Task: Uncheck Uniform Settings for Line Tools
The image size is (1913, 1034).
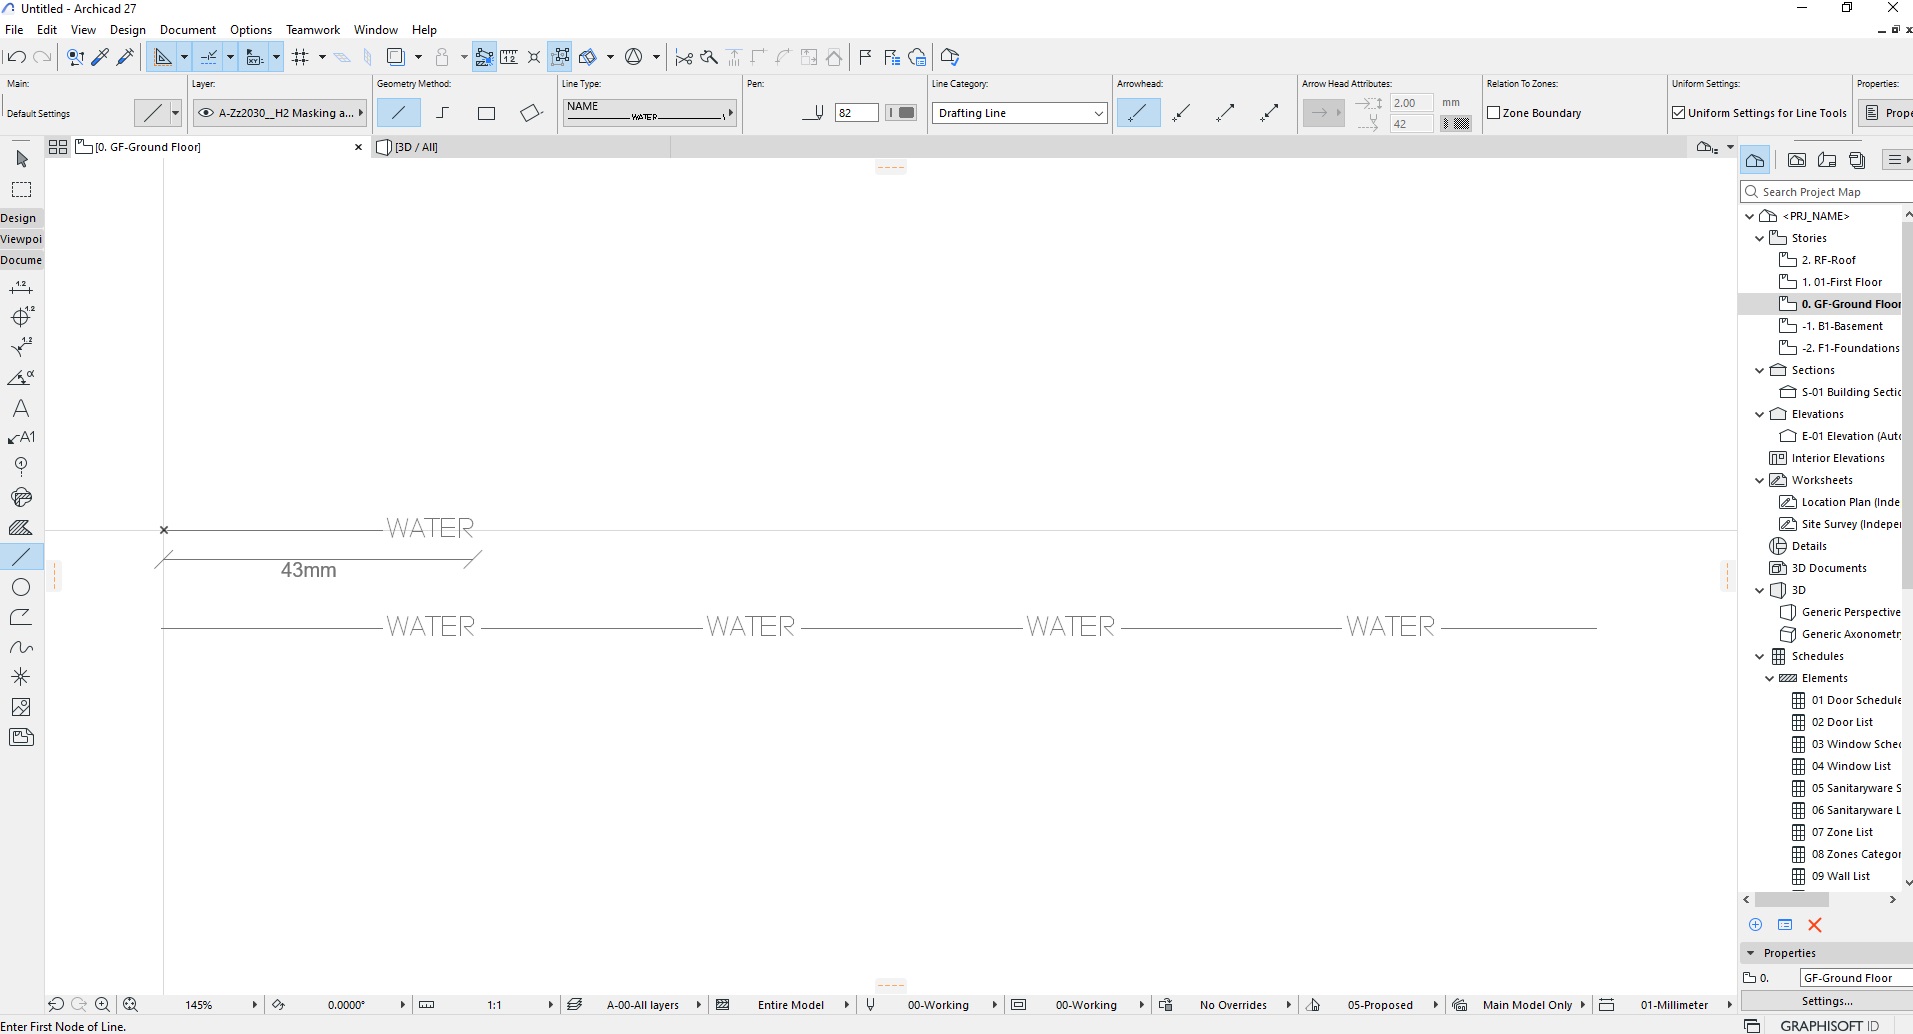Action: click(1679, 113)
